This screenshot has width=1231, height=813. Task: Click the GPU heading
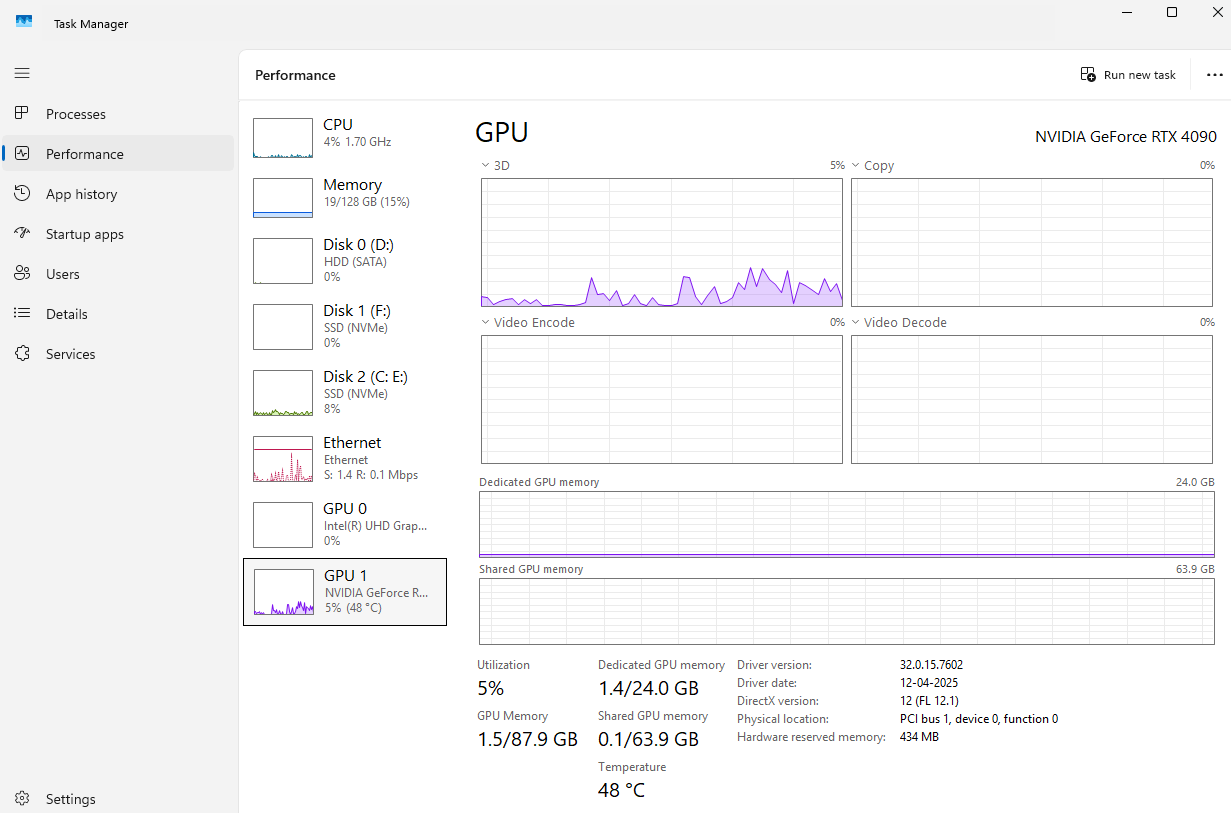click(502, 133)
